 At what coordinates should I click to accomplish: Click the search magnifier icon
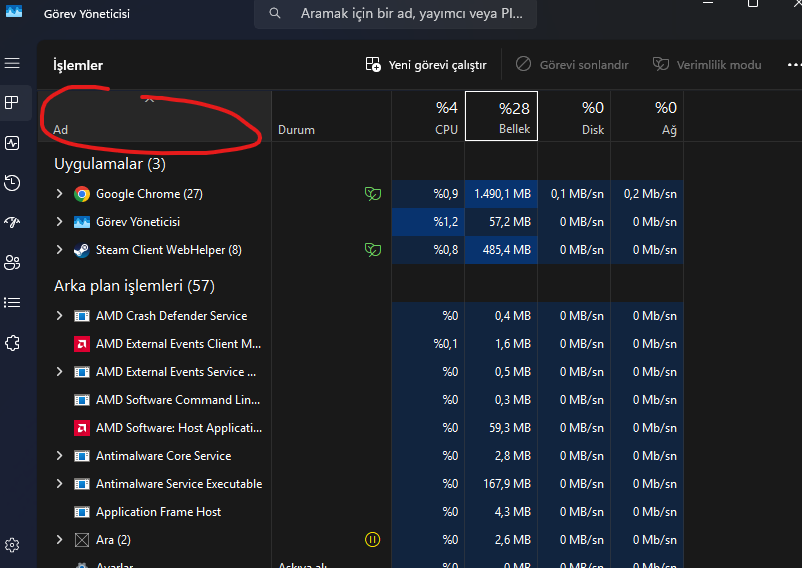tap(275, 13)
